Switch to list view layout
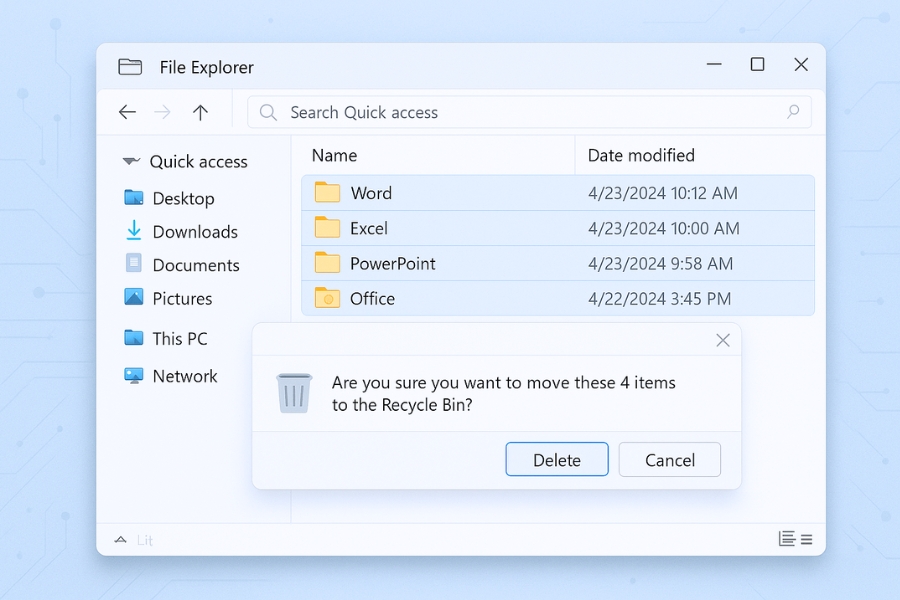This screenshot has width=900, height=600. 808,538
